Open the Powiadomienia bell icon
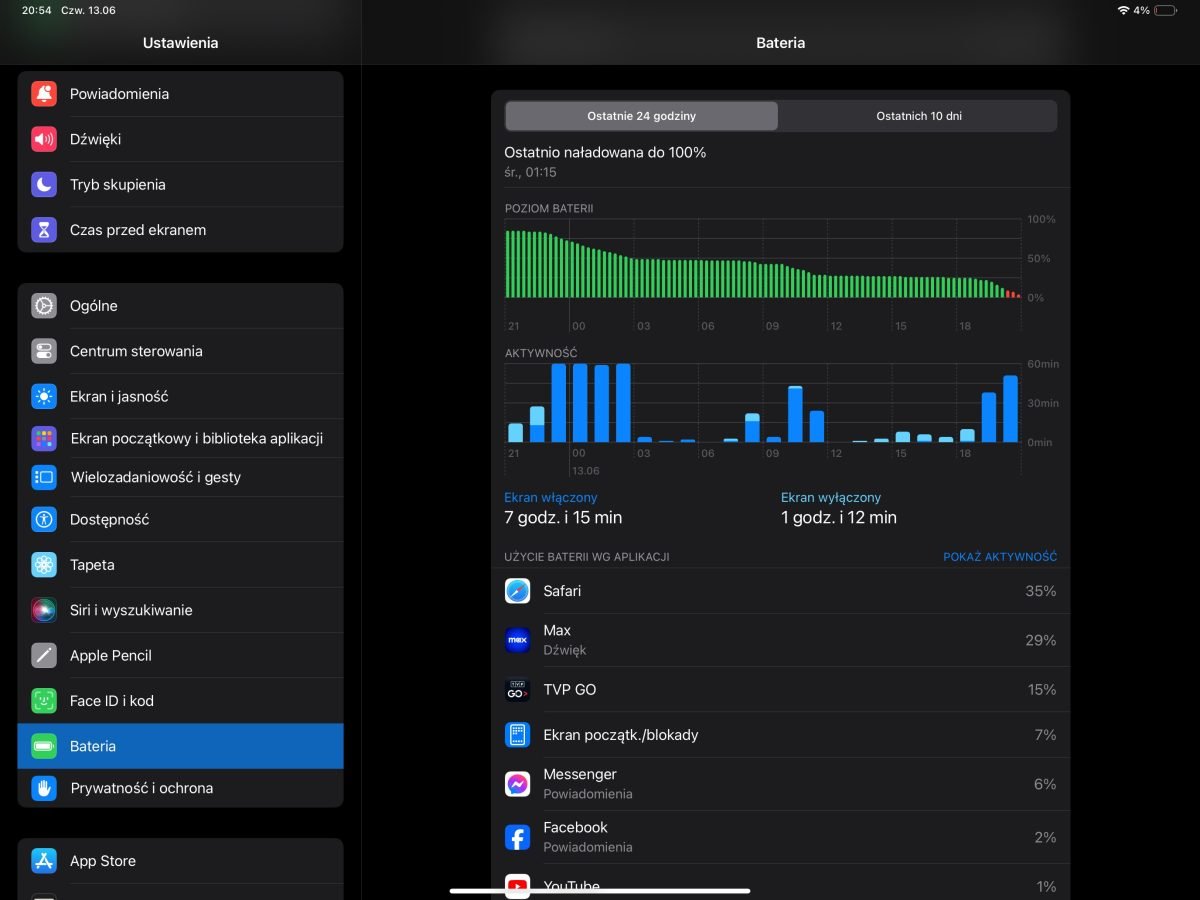Image resolution: width=1200 pixels, height=900 pixels. point(44,94)
